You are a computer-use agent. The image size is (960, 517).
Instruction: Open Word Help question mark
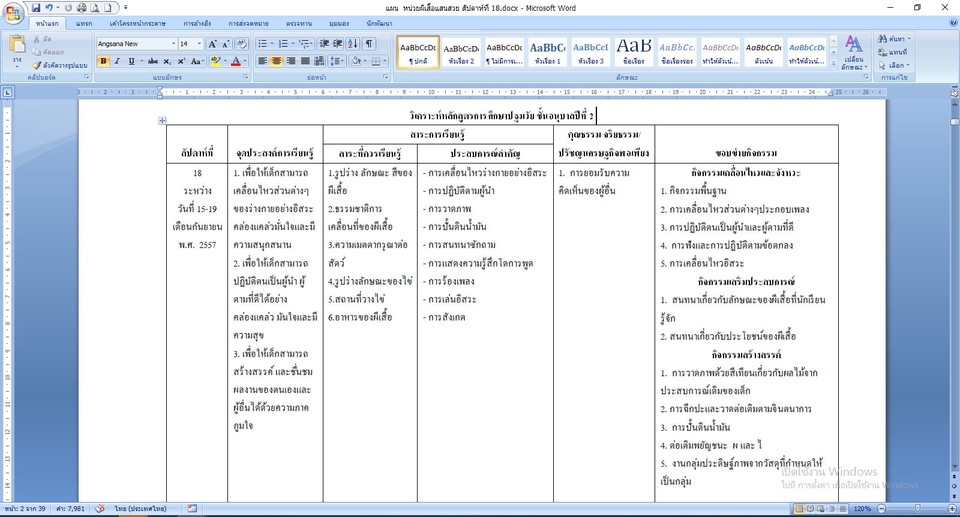pos(953,23)
